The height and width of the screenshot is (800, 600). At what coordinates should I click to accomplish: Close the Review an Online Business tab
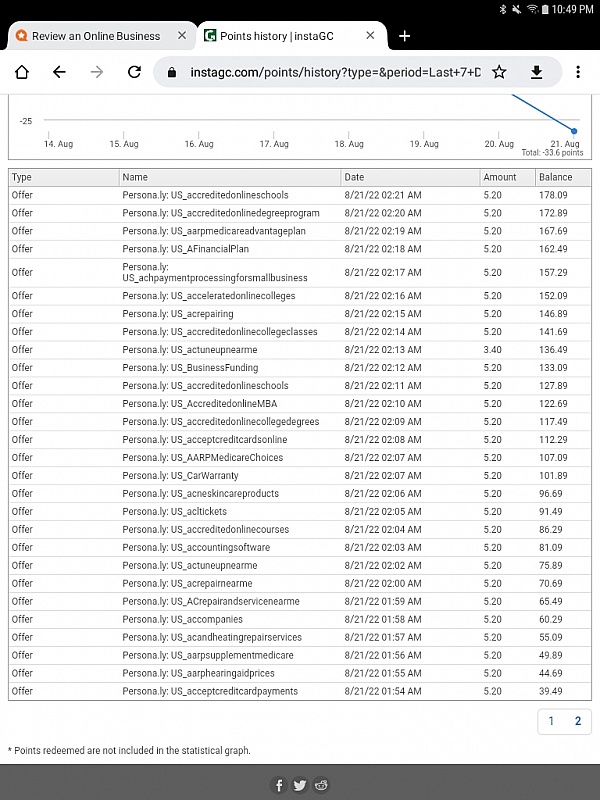182,36
